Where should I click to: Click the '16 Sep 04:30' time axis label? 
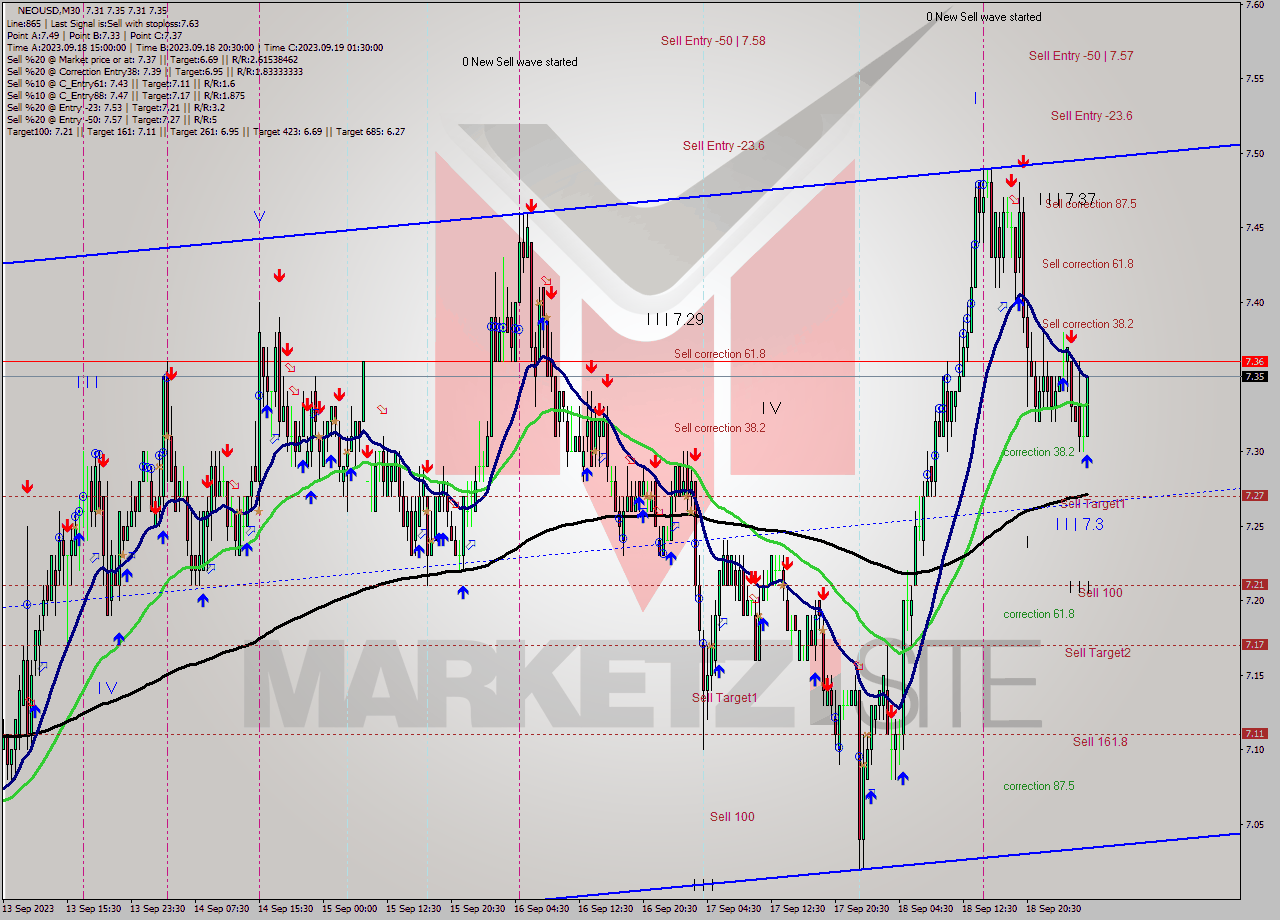click(x=543, y=909)
